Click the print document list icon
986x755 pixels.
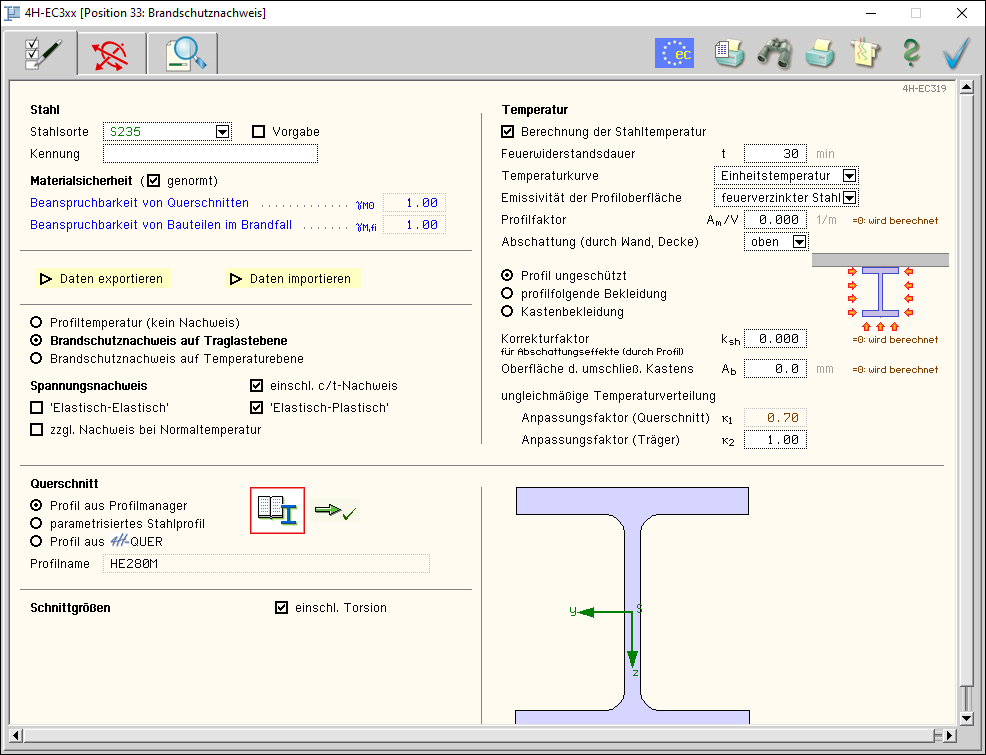[x=729, y=53]
